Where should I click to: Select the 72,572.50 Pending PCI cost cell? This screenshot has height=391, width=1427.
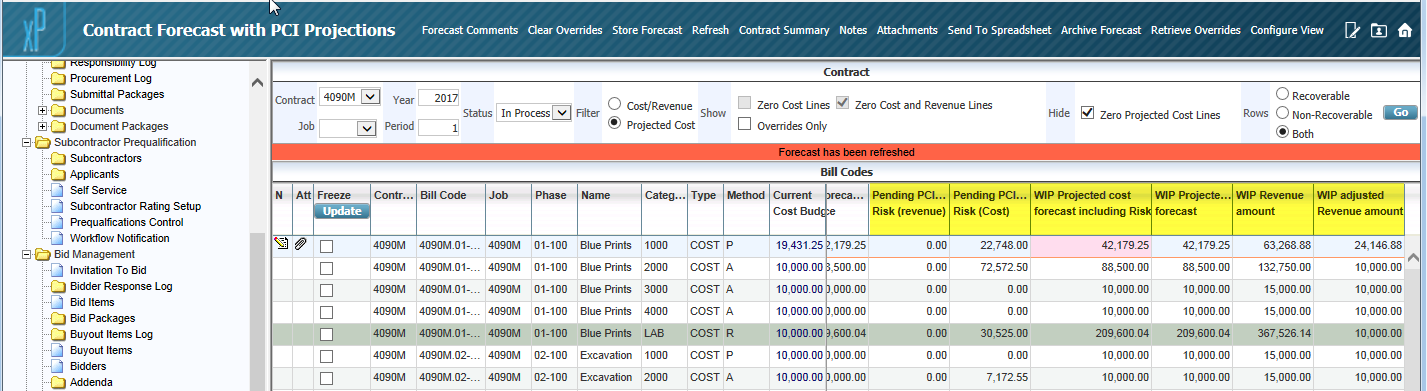[x=990, y=267]
